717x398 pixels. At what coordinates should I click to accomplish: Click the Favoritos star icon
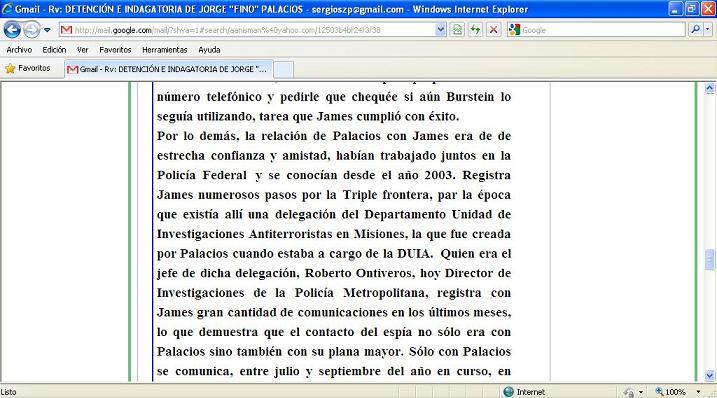coord(10,69)
